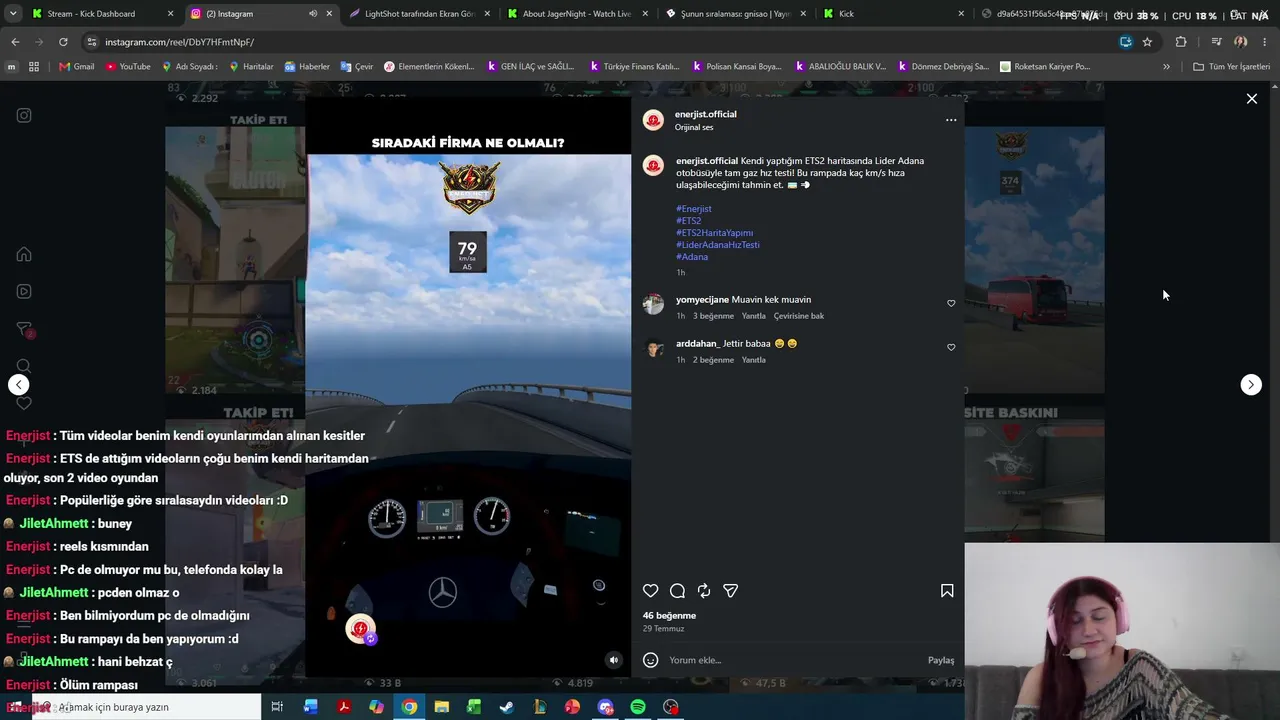The height and width of the screenshot is (720, 1280).
Task: Click the Windows taskbar search box
Action: point(146,707)
